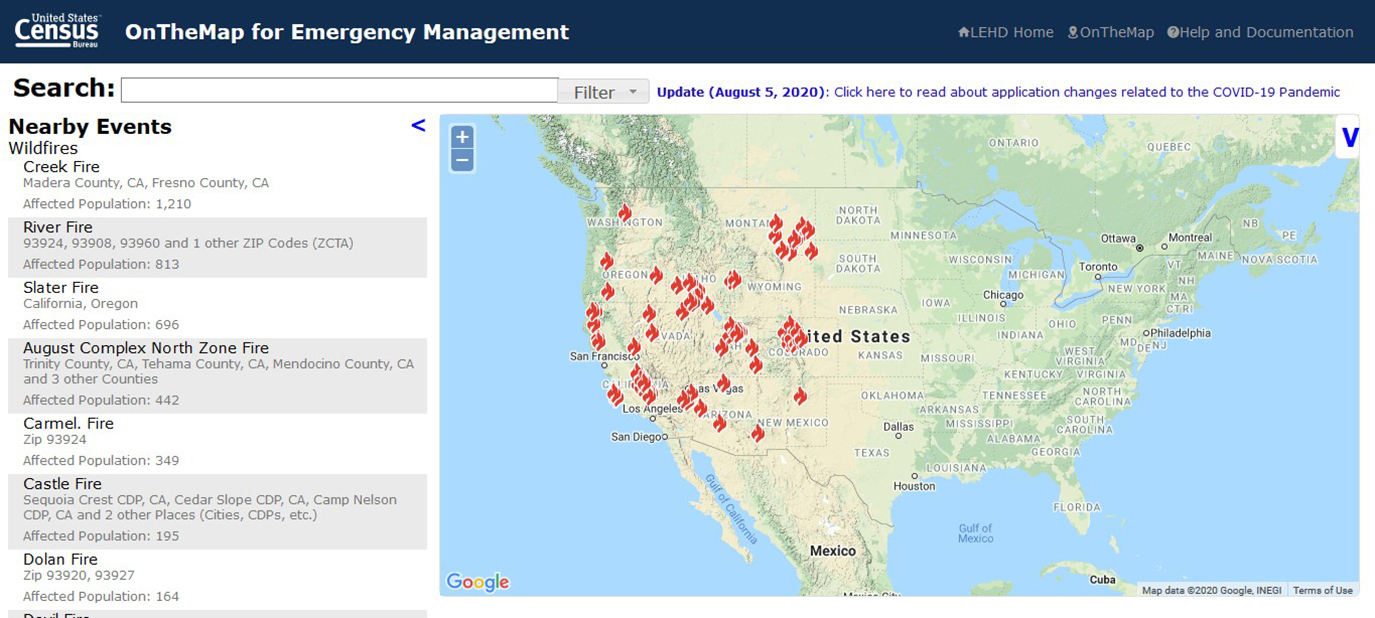Click 'Zip 93920, 93927' under Dolan Fire
This screenshot has width=1375, height=618.
pyautogui.click(x=79, y=576)
